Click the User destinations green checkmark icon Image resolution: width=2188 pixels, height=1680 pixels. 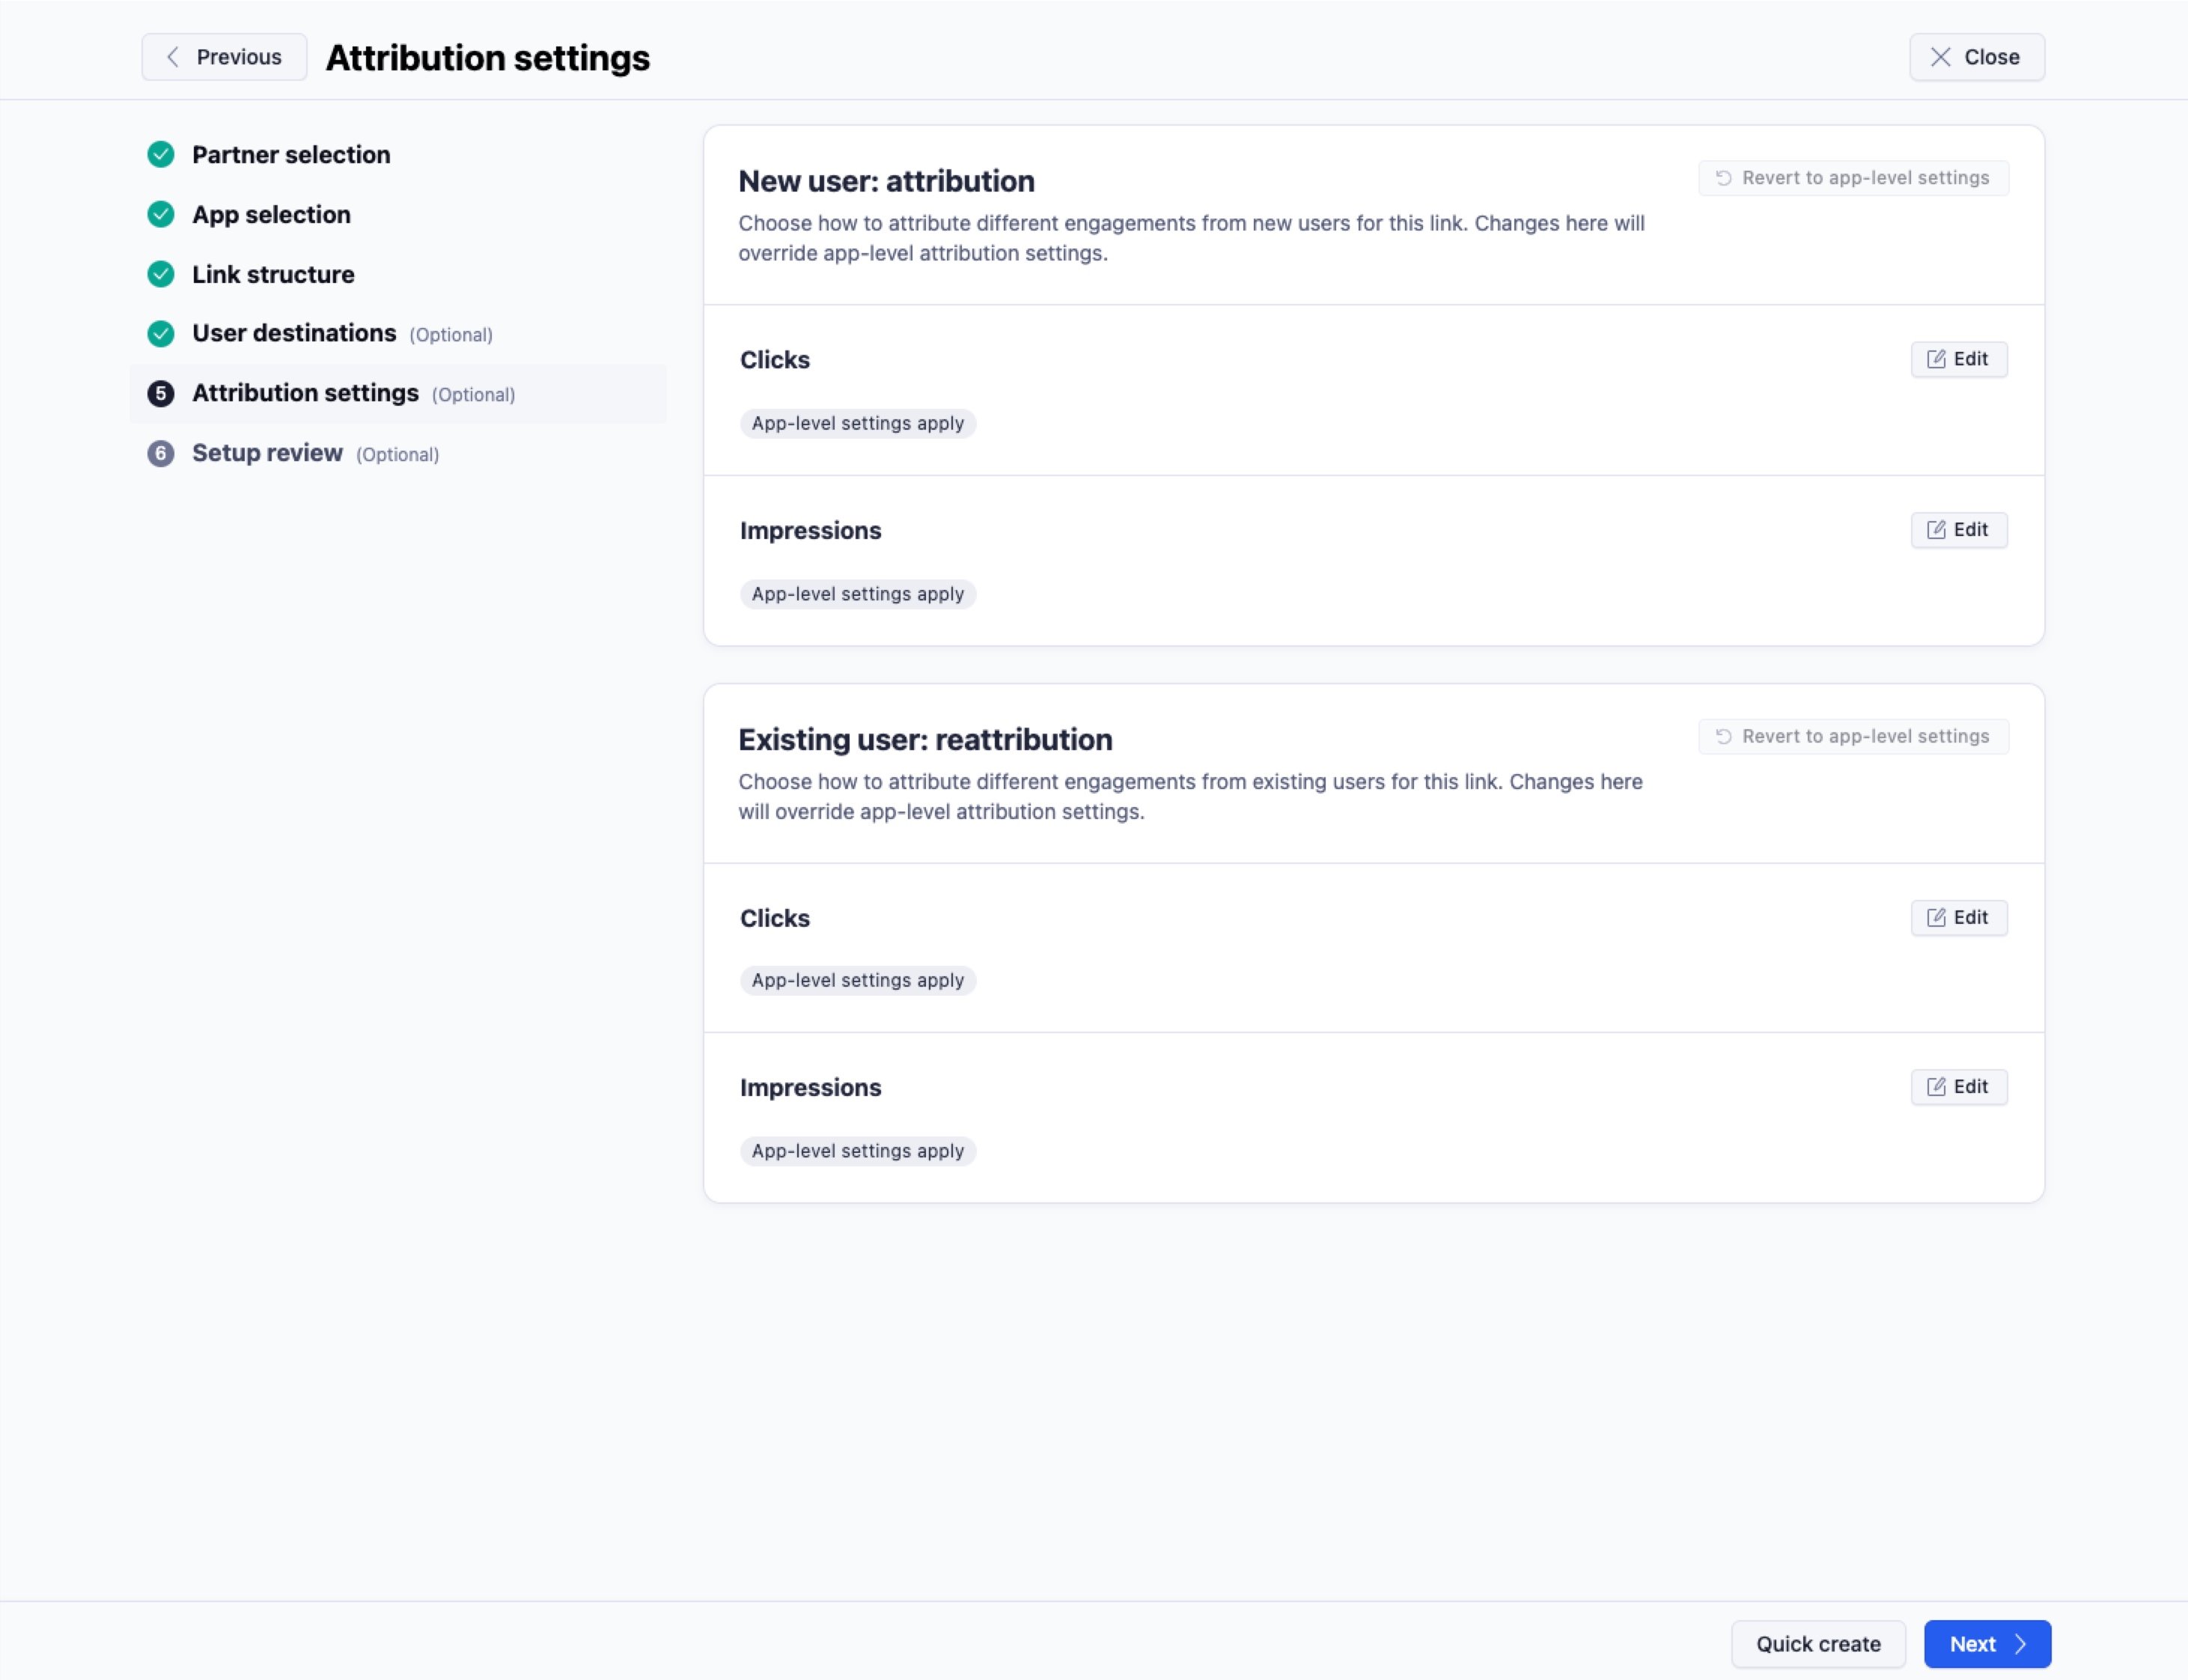click(x=161, y=334)
